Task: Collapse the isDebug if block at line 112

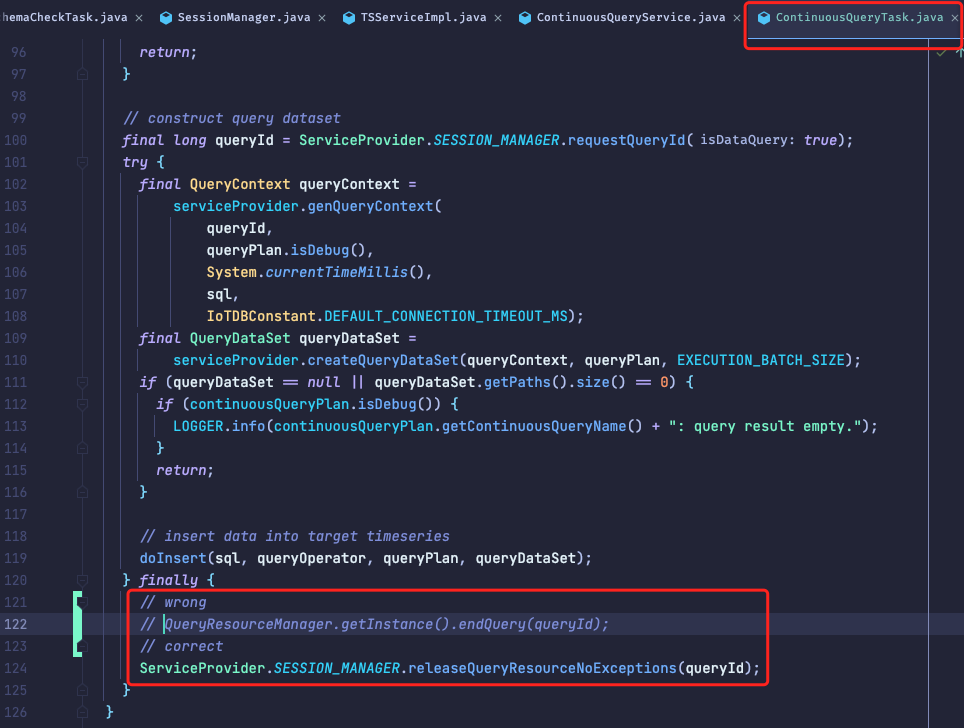Action: [82, 405]
